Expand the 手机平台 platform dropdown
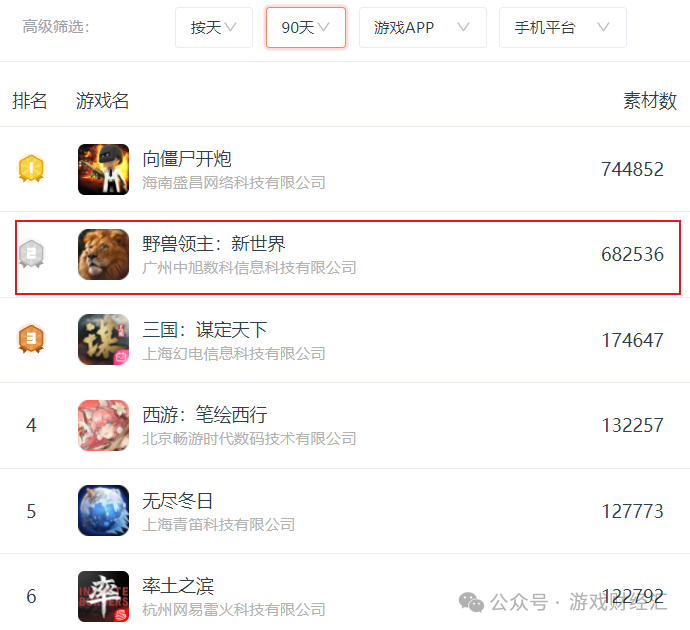 [562, 27]
